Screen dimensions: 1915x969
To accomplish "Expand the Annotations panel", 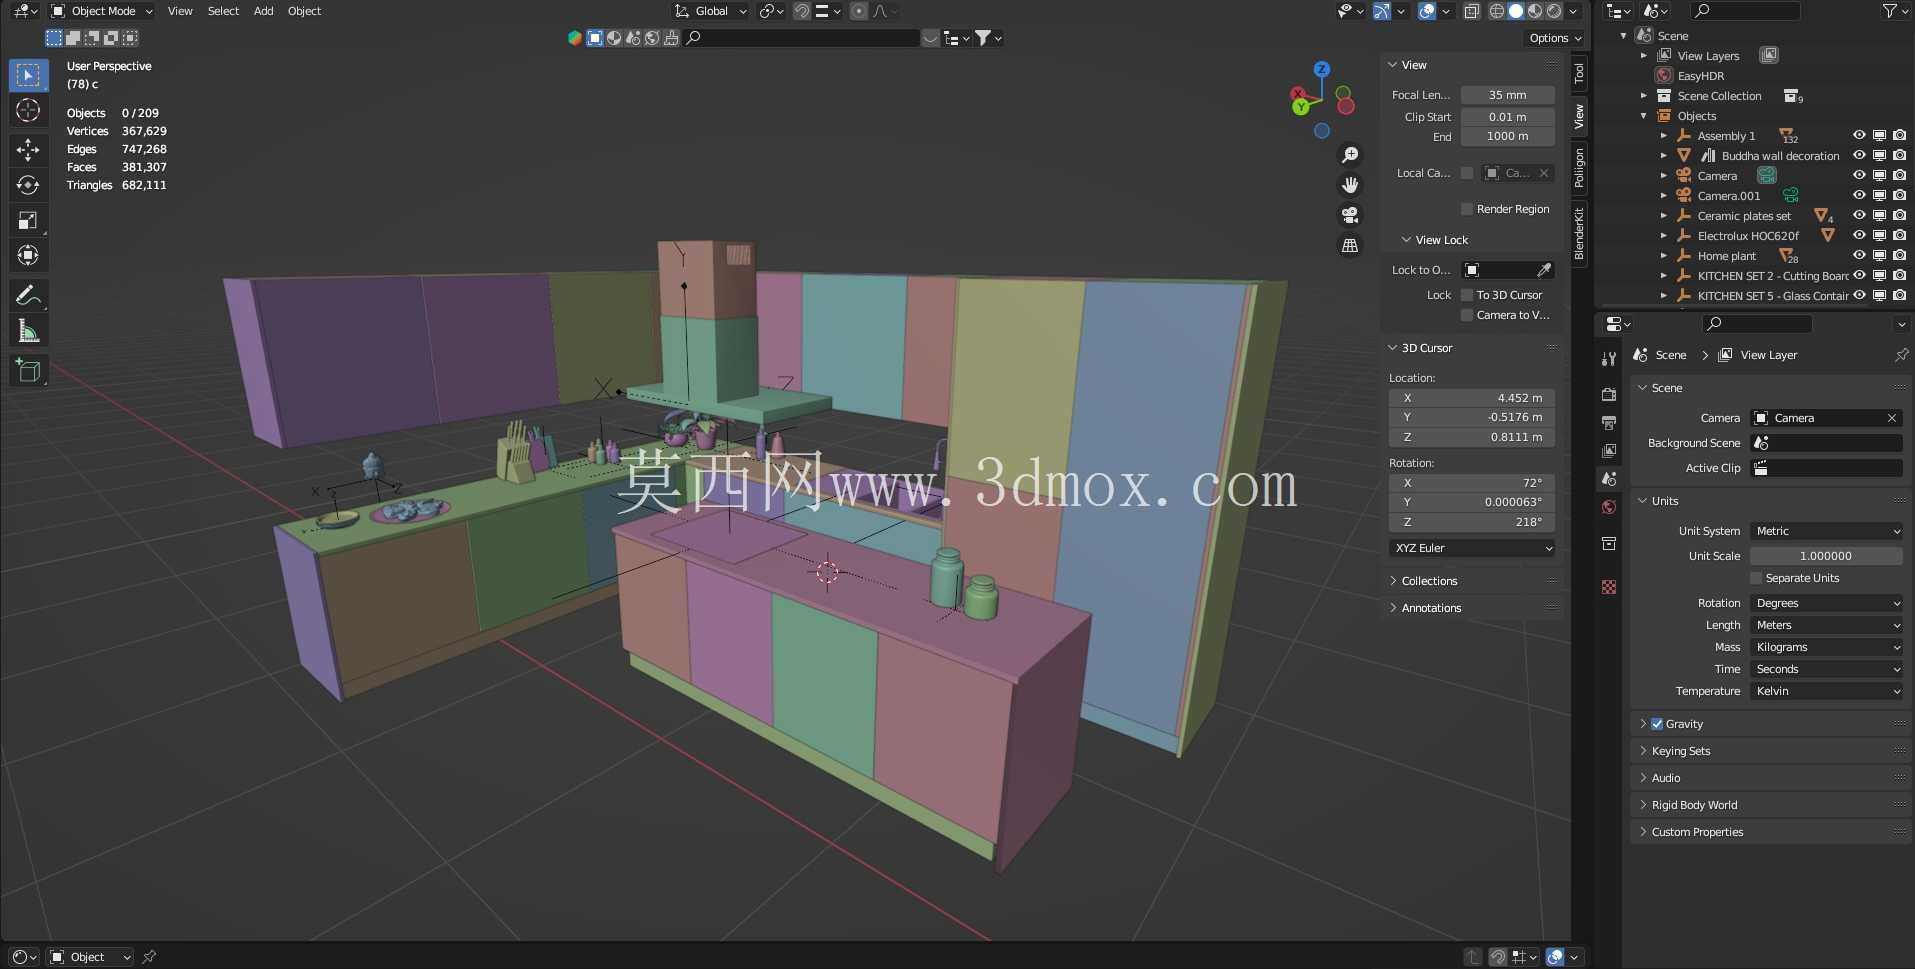I will coord(1431,608).
